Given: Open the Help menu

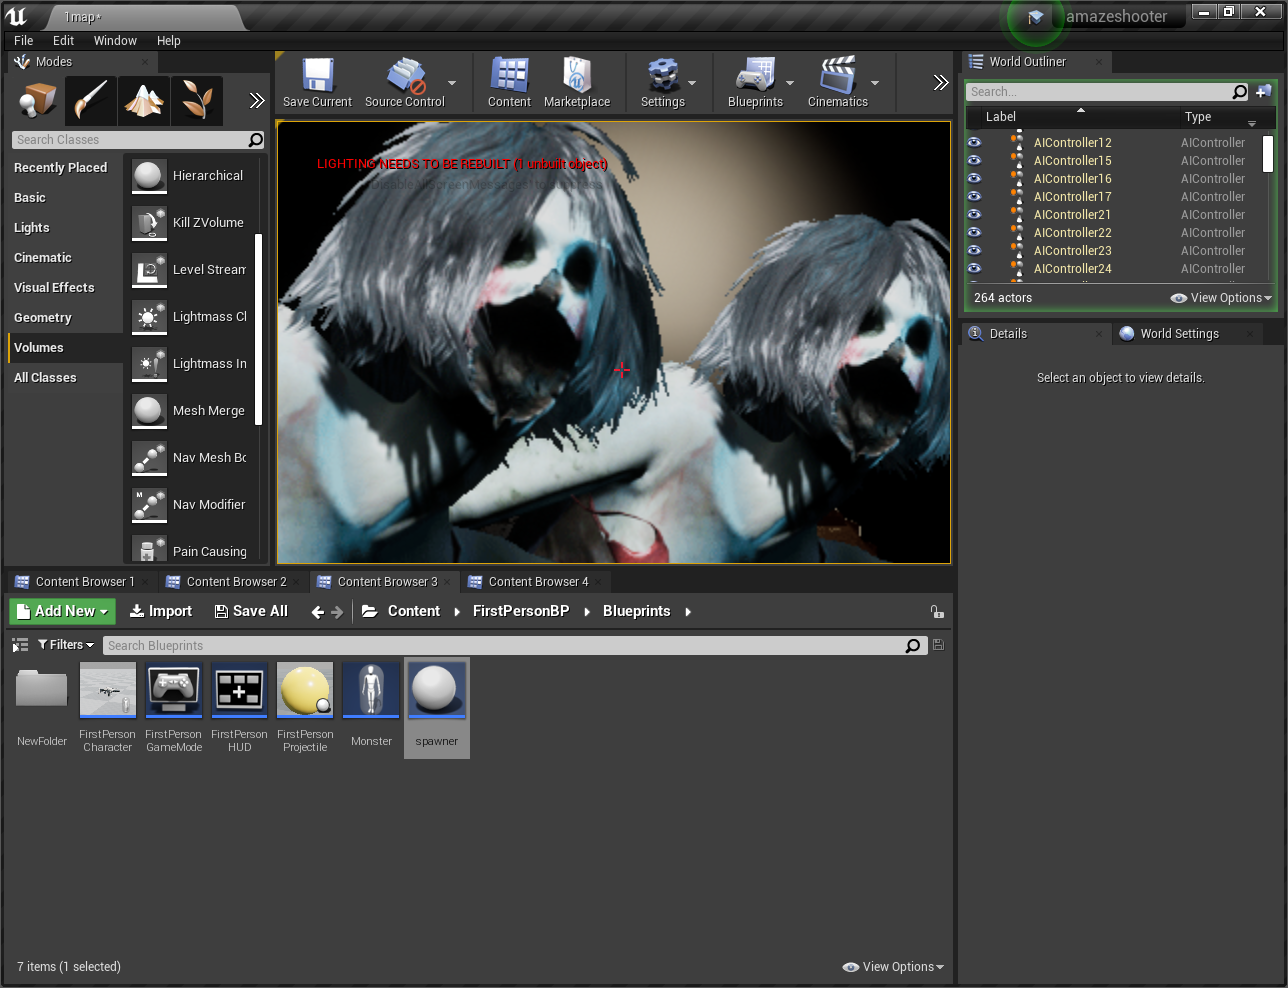Looking at the screenshot, I should [x=169, y=41].
